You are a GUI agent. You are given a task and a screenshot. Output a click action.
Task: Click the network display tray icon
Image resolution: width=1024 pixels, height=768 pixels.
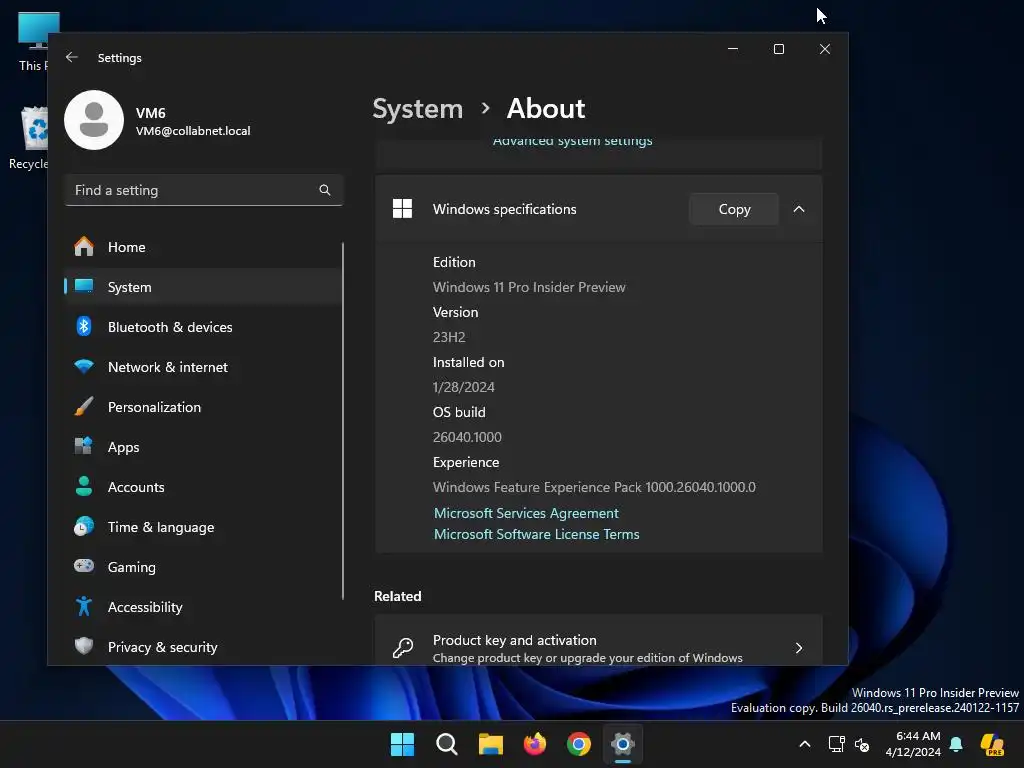[x=837, y=744]
